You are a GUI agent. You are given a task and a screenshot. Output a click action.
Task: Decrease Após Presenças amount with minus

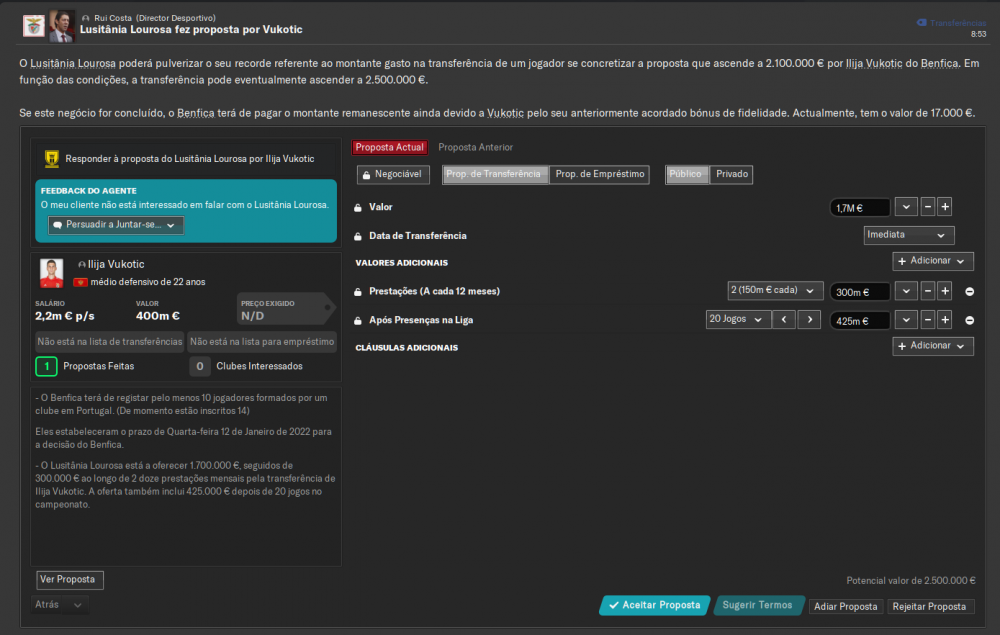[x=928, y=319]
